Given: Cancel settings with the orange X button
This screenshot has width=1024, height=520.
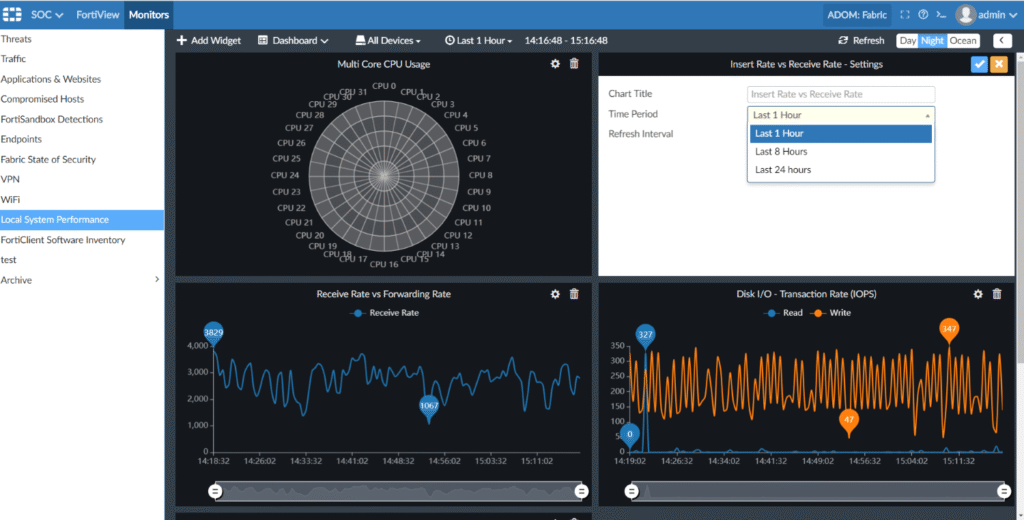Looking at the screenshot, I should pyautogui.click(x=998, y=64).
